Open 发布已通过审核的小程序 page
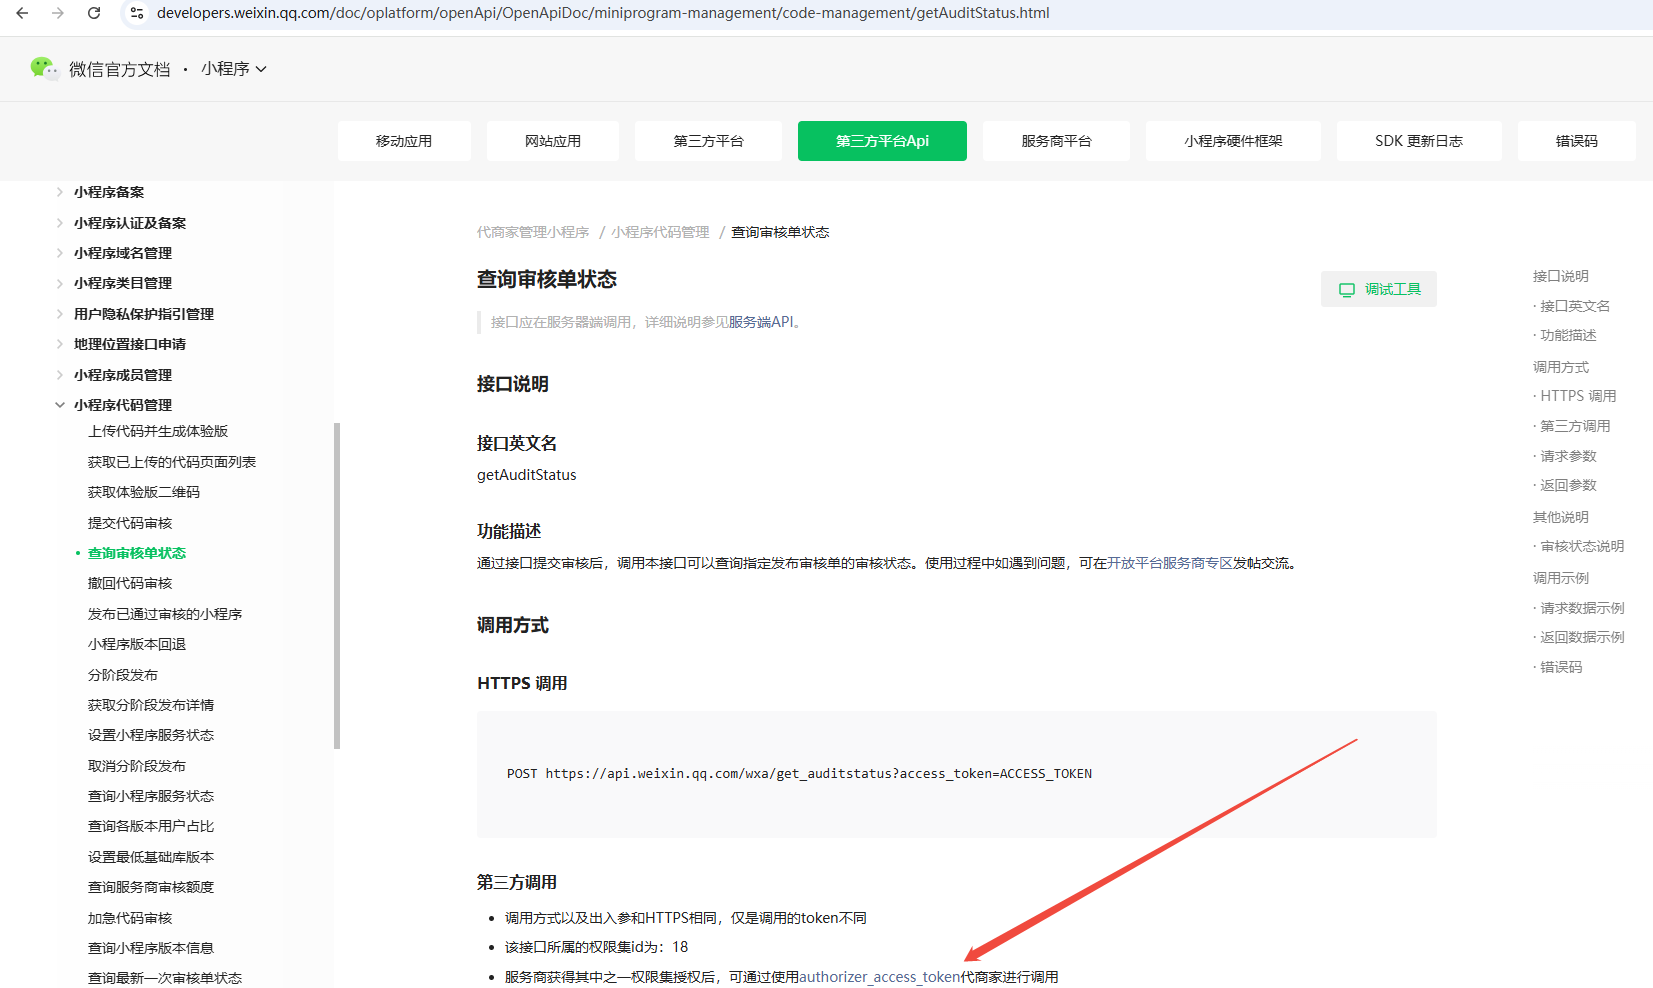The height and width of the screenshot is (988, 1653). pyautogui.click(x=165, y=614)
